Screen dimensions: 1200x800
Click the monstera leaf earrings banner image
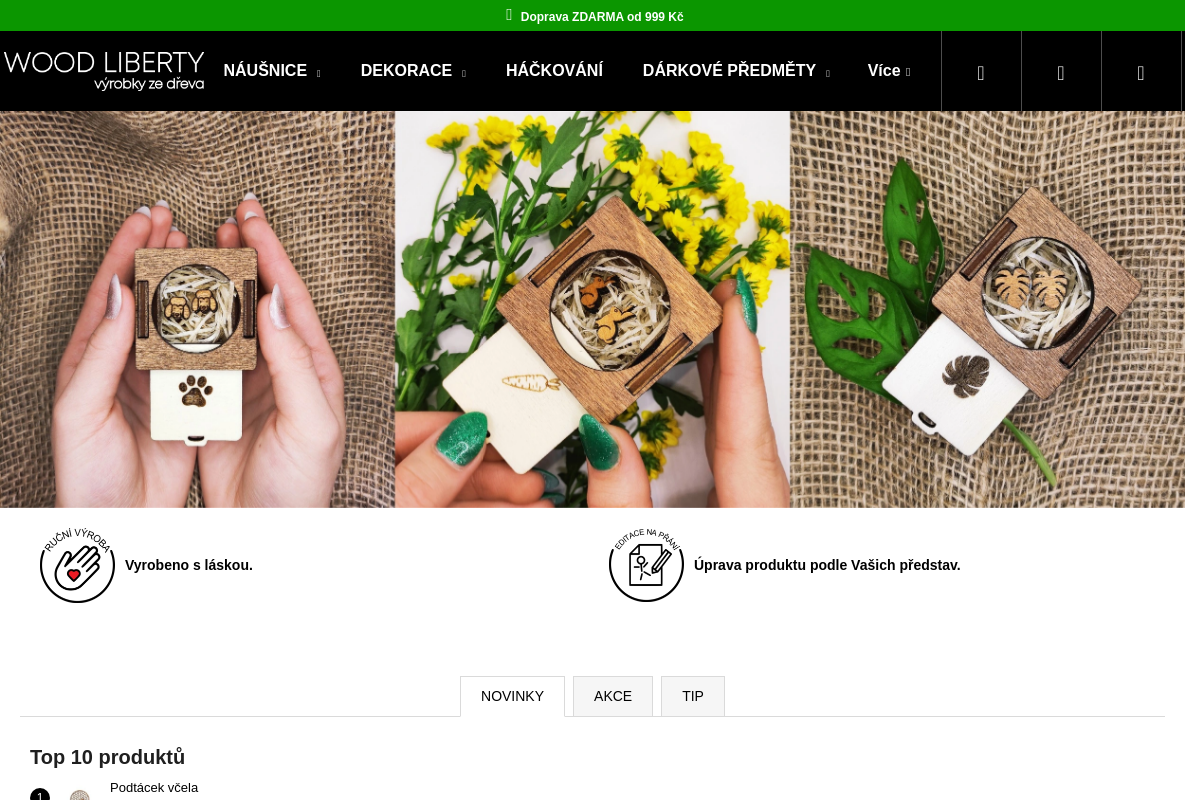987,309
